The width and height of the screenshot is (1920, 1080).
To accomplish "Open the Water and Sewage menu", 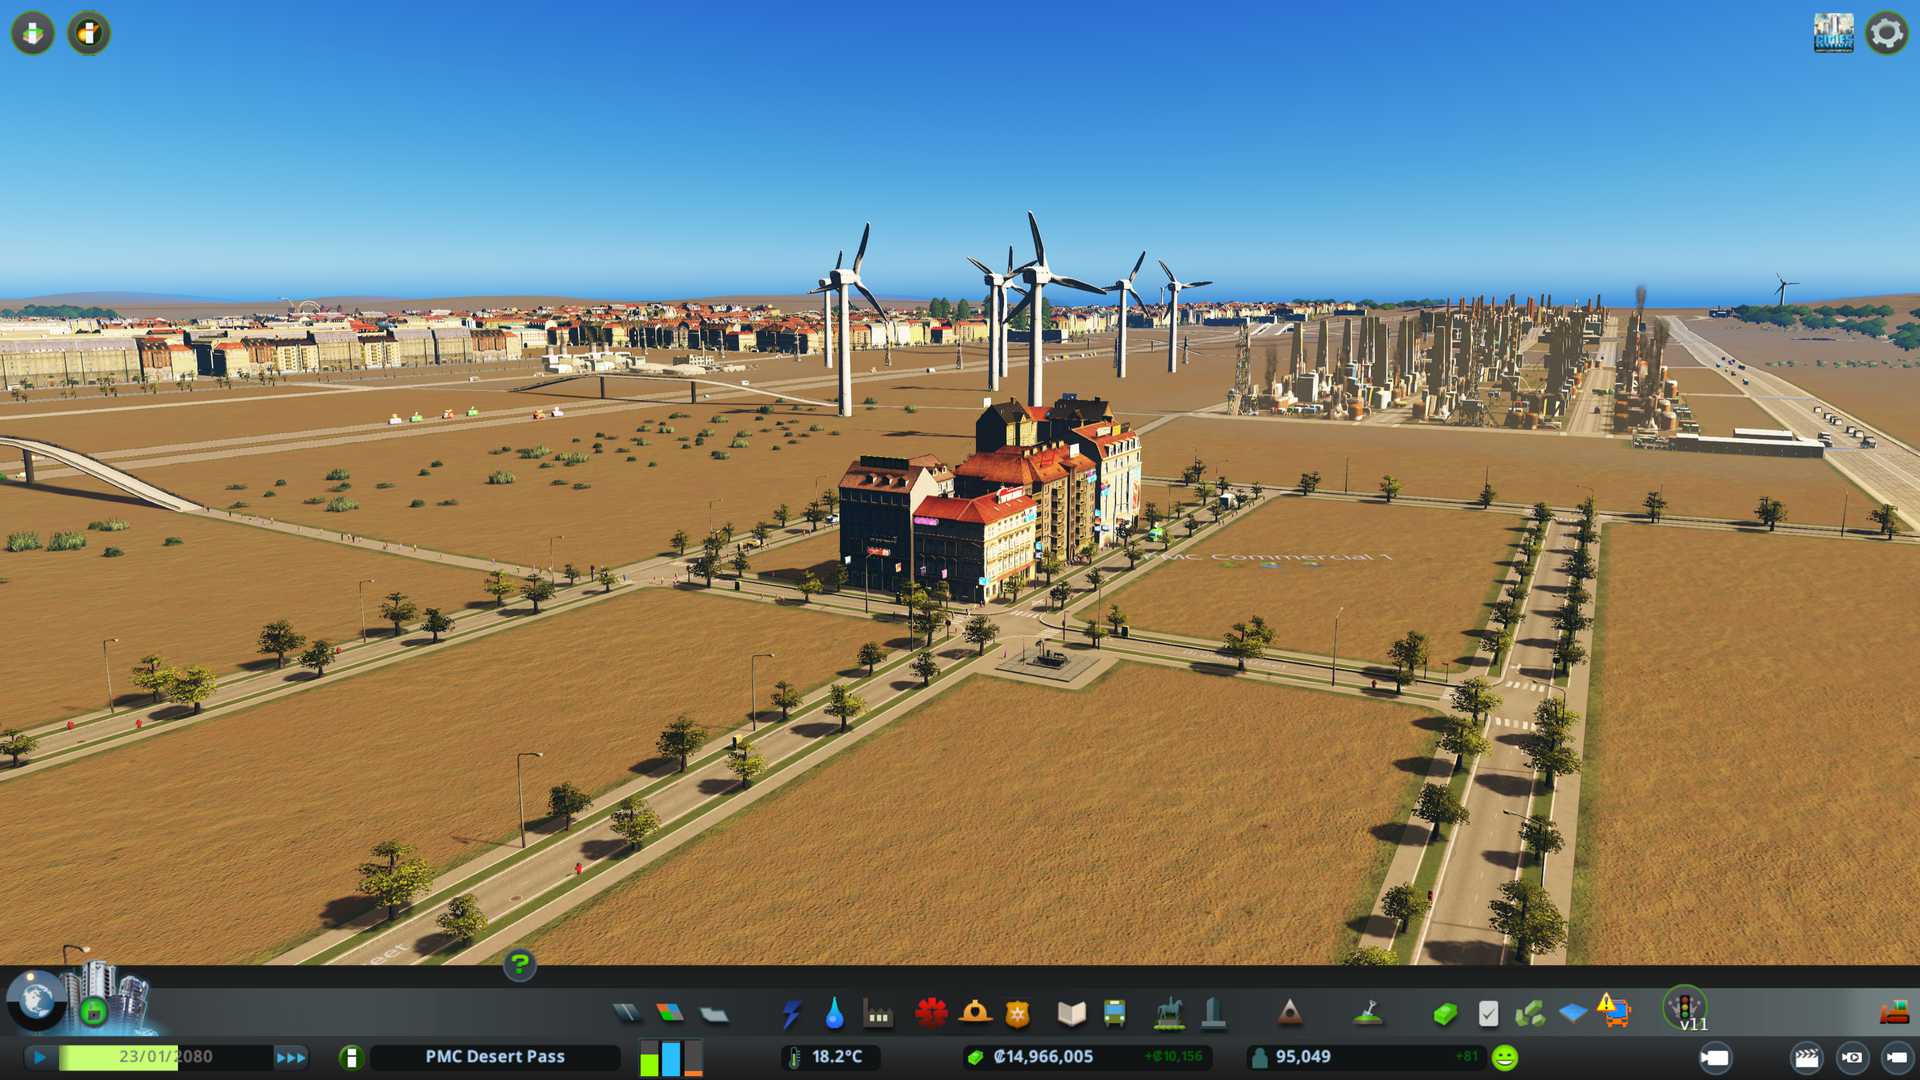I will point(834,1014).
